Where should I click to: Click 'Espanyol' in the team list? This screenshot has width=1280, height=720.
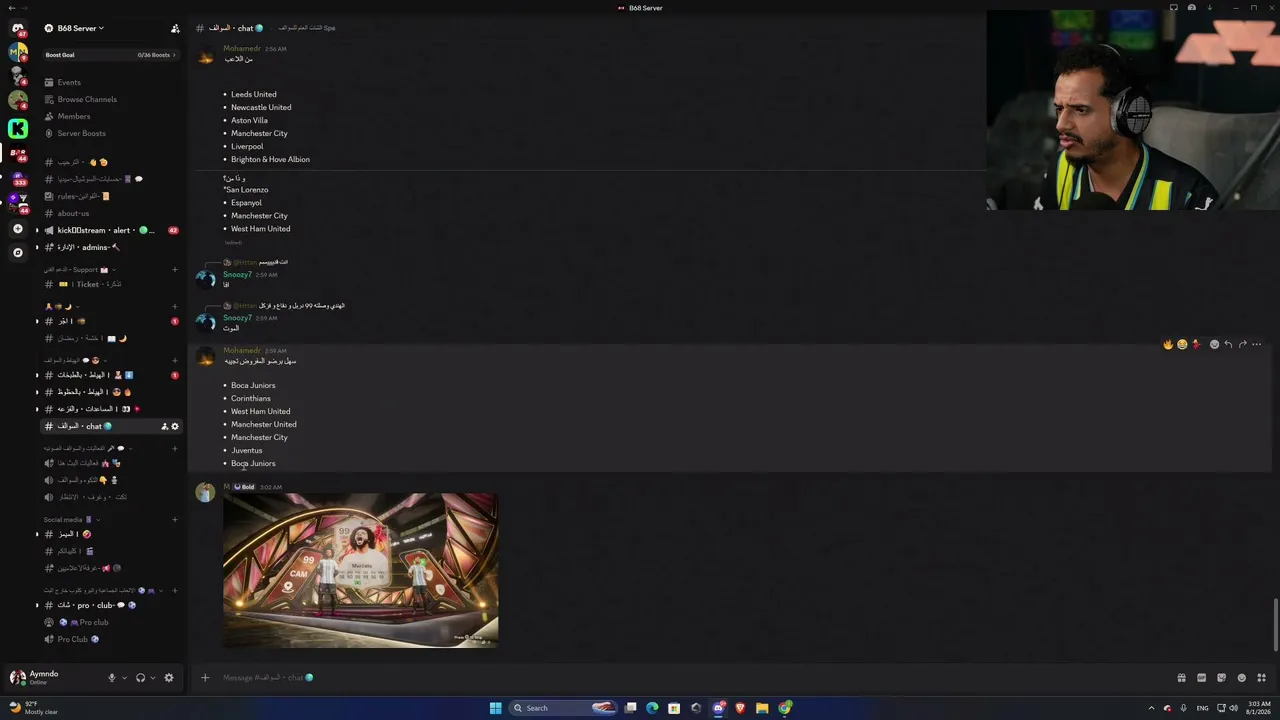coord(246,202)
